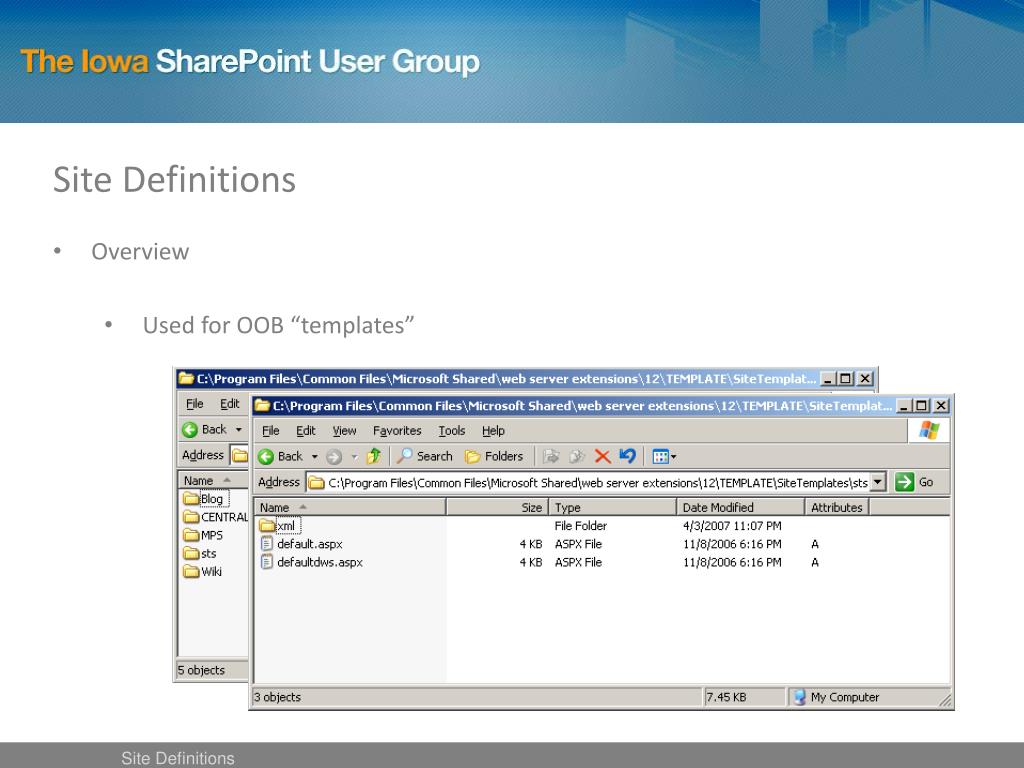The width and height of the screenshot is (1024, 768).
Task: Sort by Name column header in front window
Action: (350, 507)
